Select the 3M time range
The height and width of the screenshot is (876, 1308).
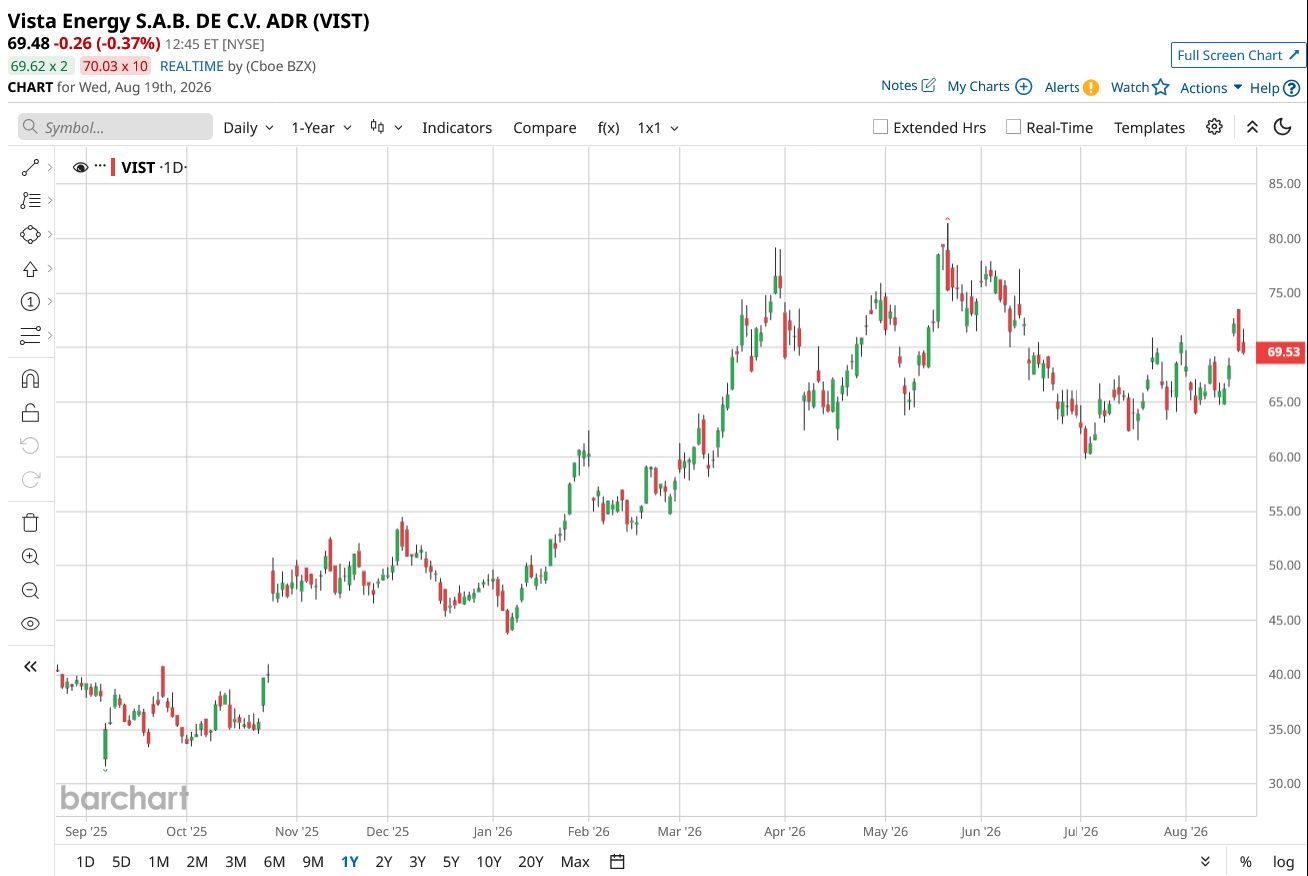pos(235,861)
